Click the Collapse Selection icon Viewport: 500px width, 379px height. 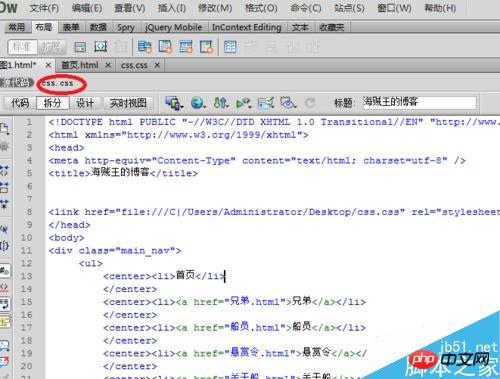click(4, 187)
